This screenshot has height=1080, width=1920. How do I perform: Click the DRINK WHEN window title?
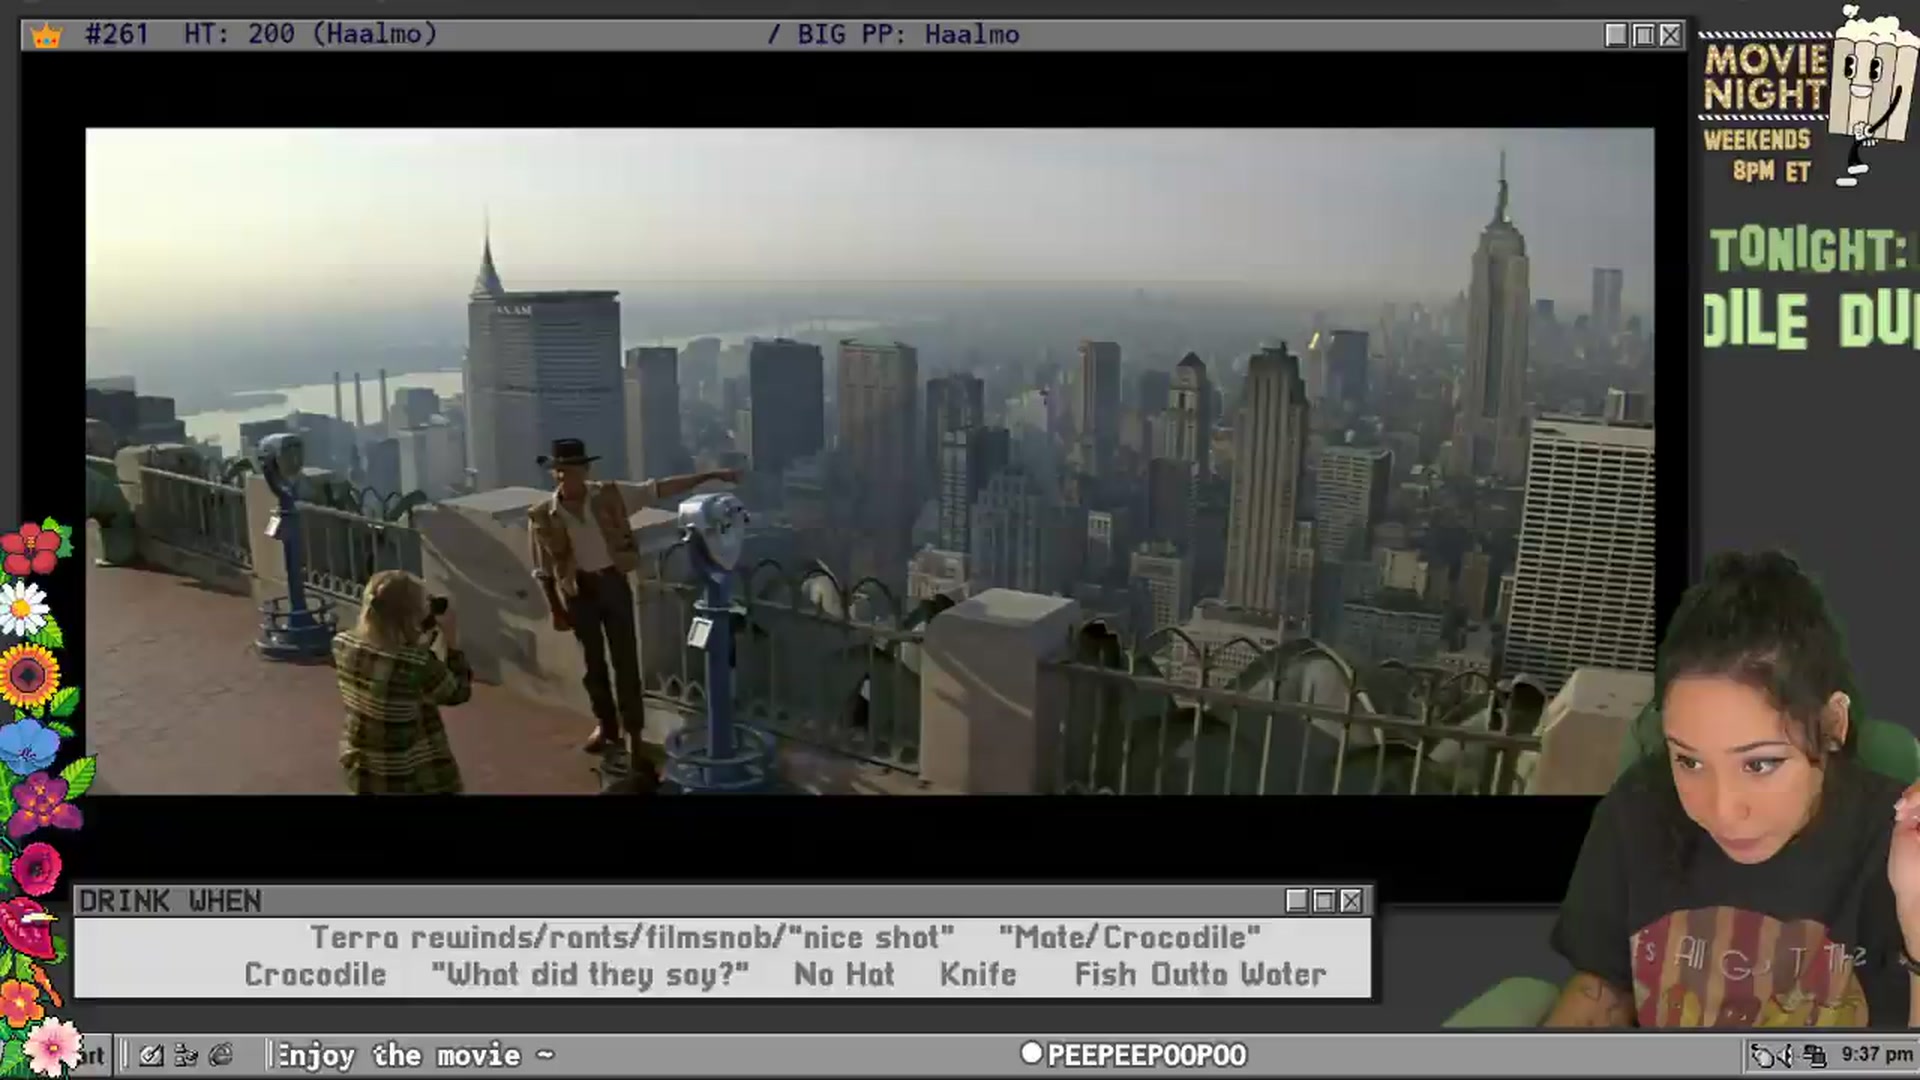pyautogui.click(x=170, y=901)
